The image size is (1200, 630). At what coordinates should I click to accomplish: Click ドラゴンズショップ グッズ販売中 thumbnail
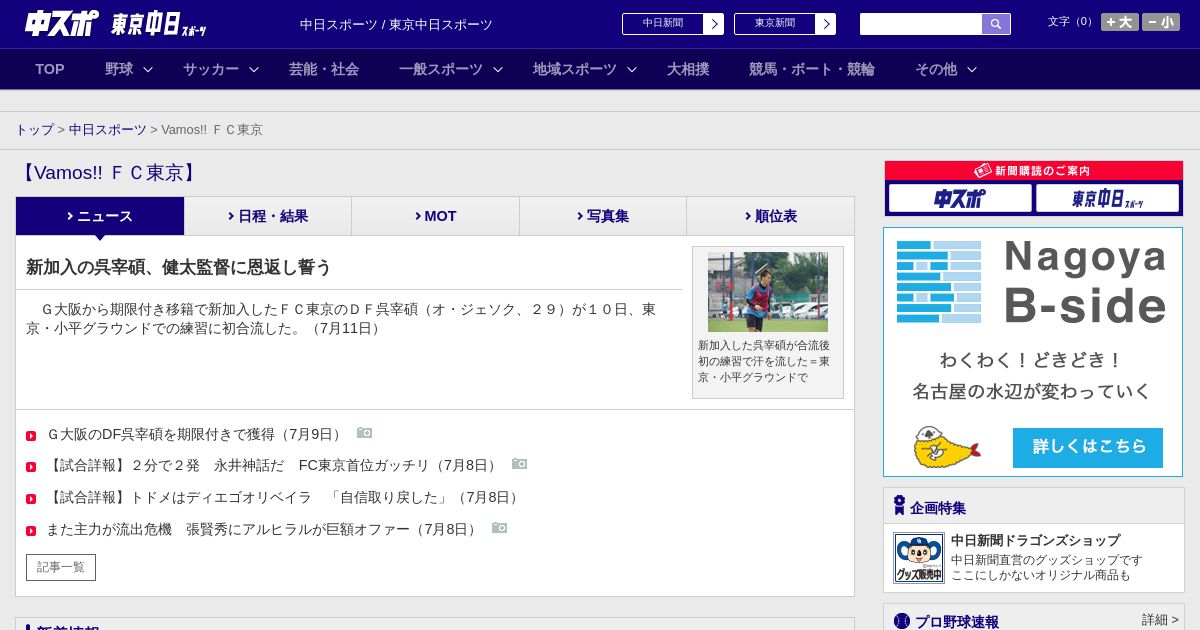919,558
